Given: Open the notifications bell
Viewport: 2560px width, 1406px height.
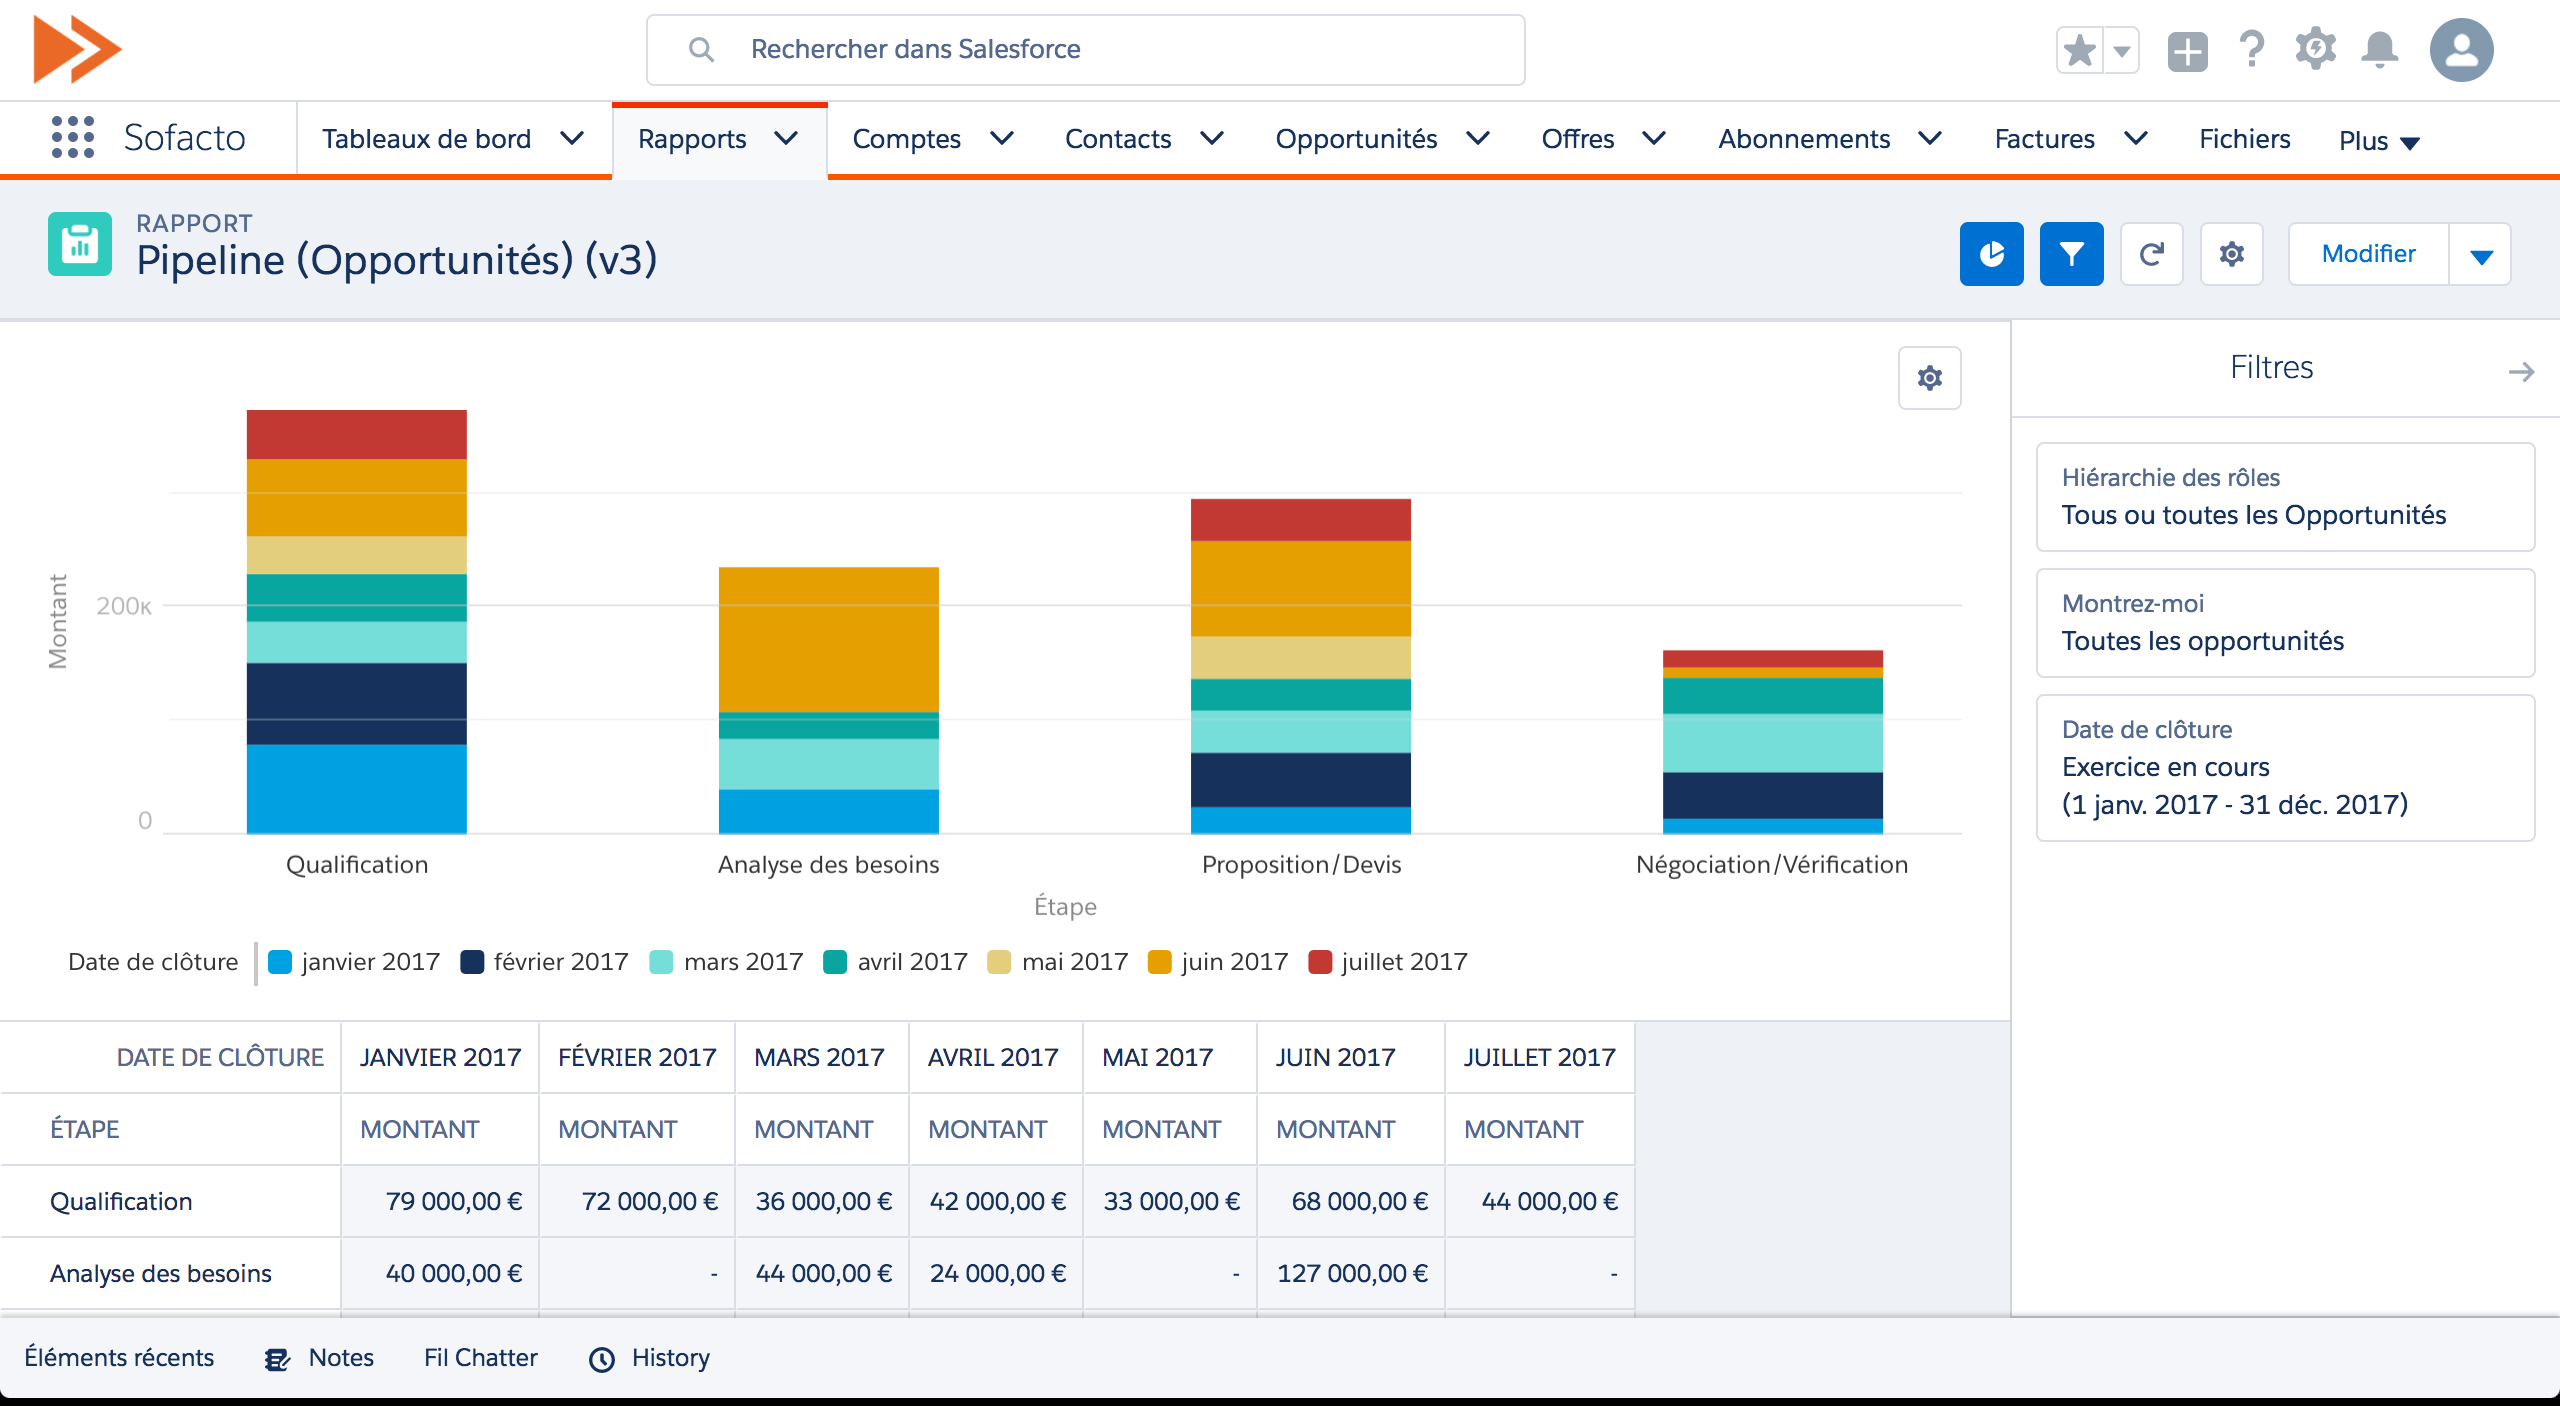Looking at the screenshot, I should [x=2380, y=49].
